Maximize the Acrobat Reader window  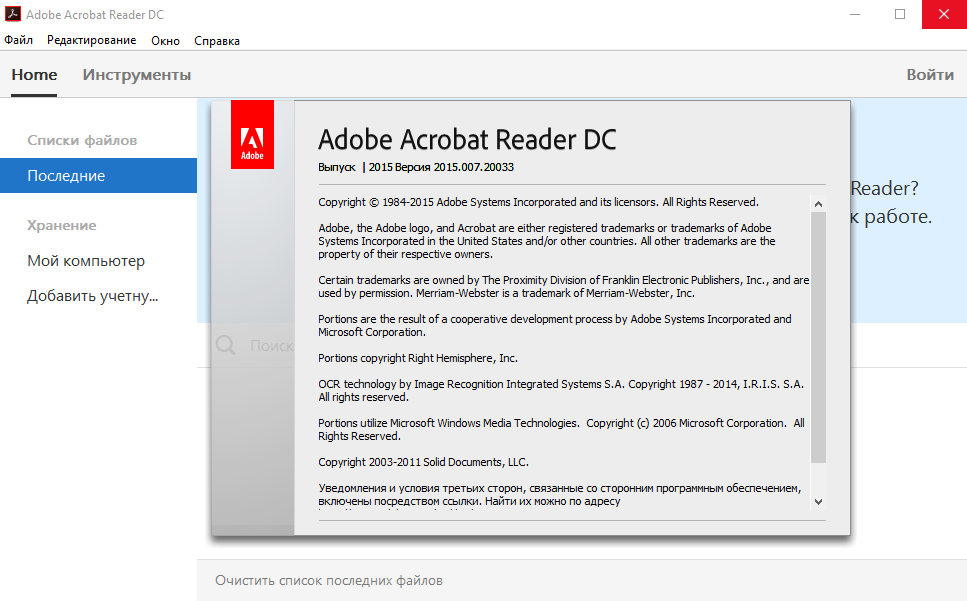900,14
